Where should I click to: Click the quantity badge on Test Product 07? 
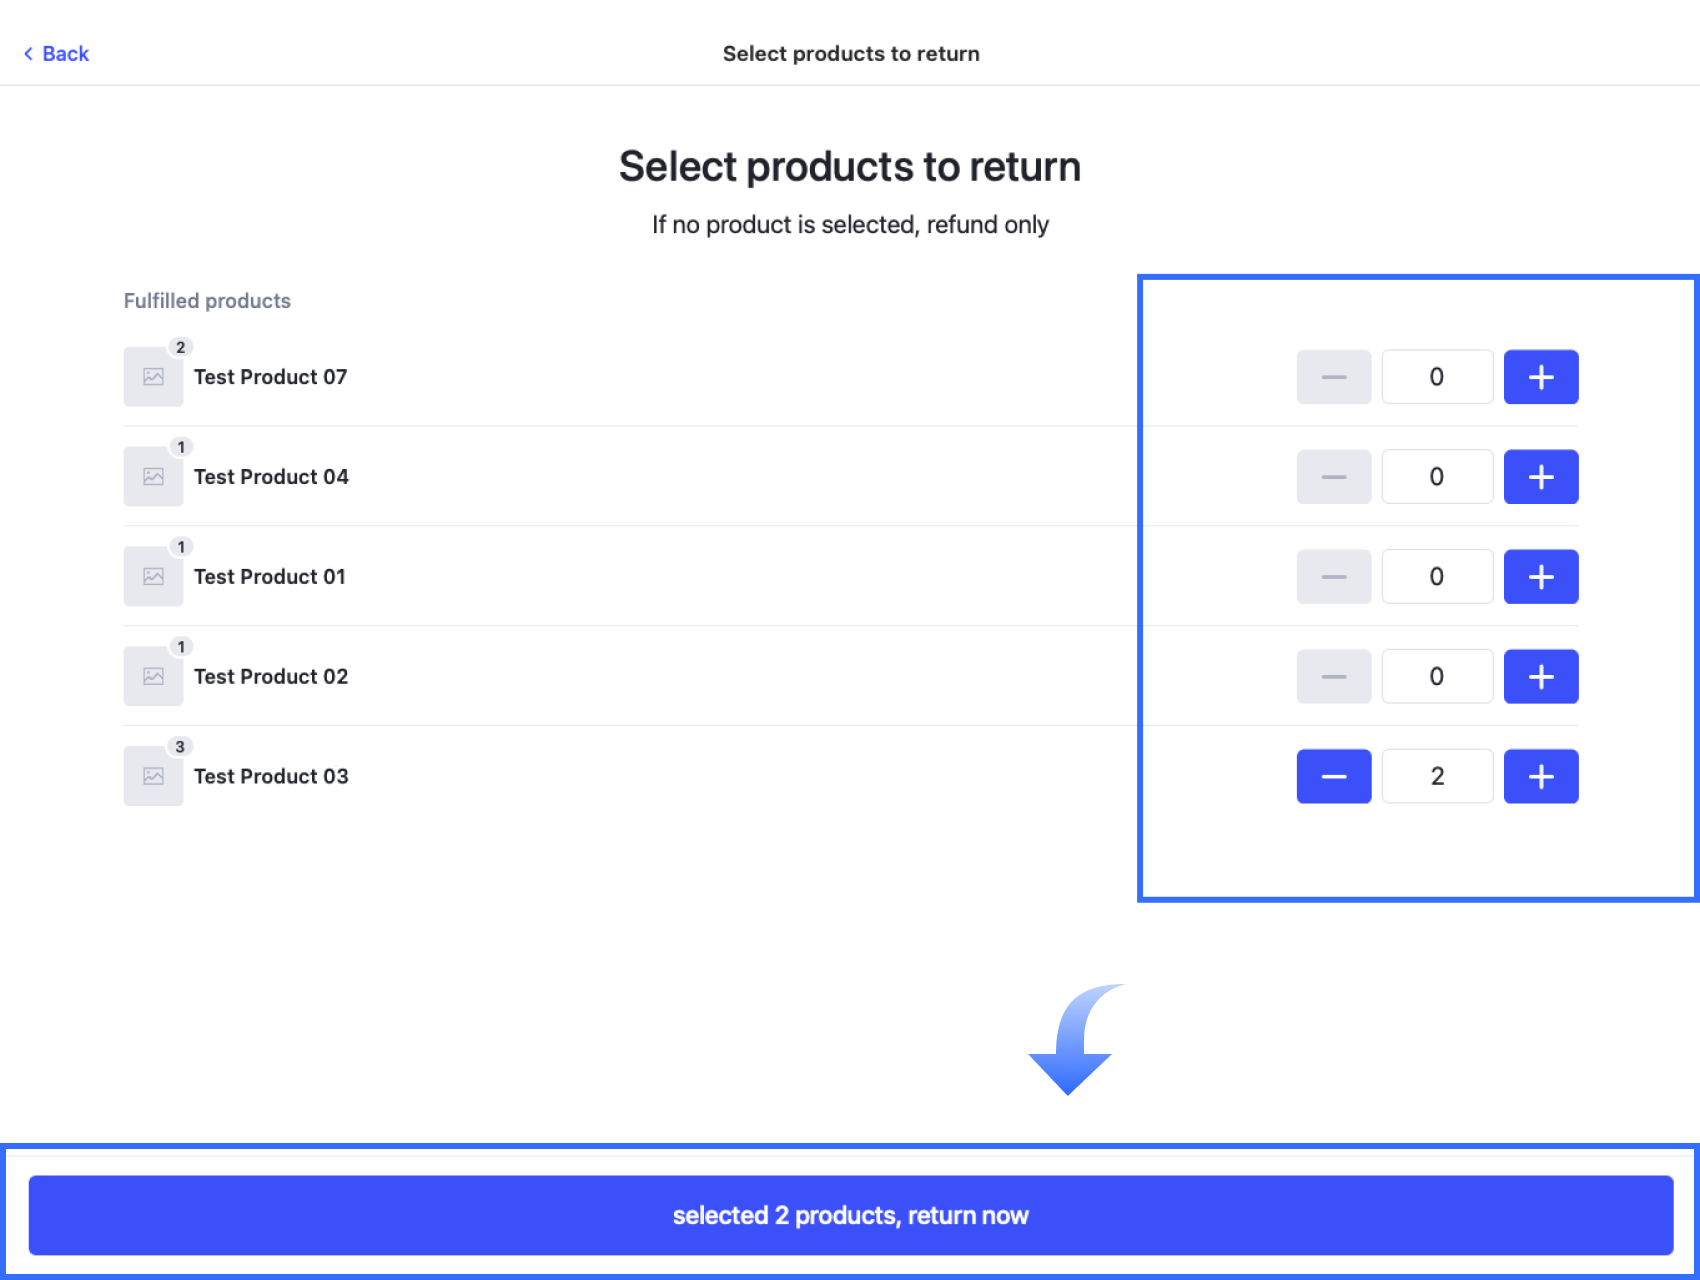181,347
